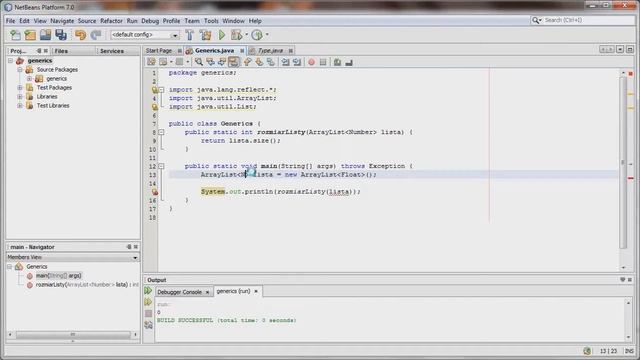640x360 pixels.
Task: Switch to the Type.java tab
Action: pos(270,51)
